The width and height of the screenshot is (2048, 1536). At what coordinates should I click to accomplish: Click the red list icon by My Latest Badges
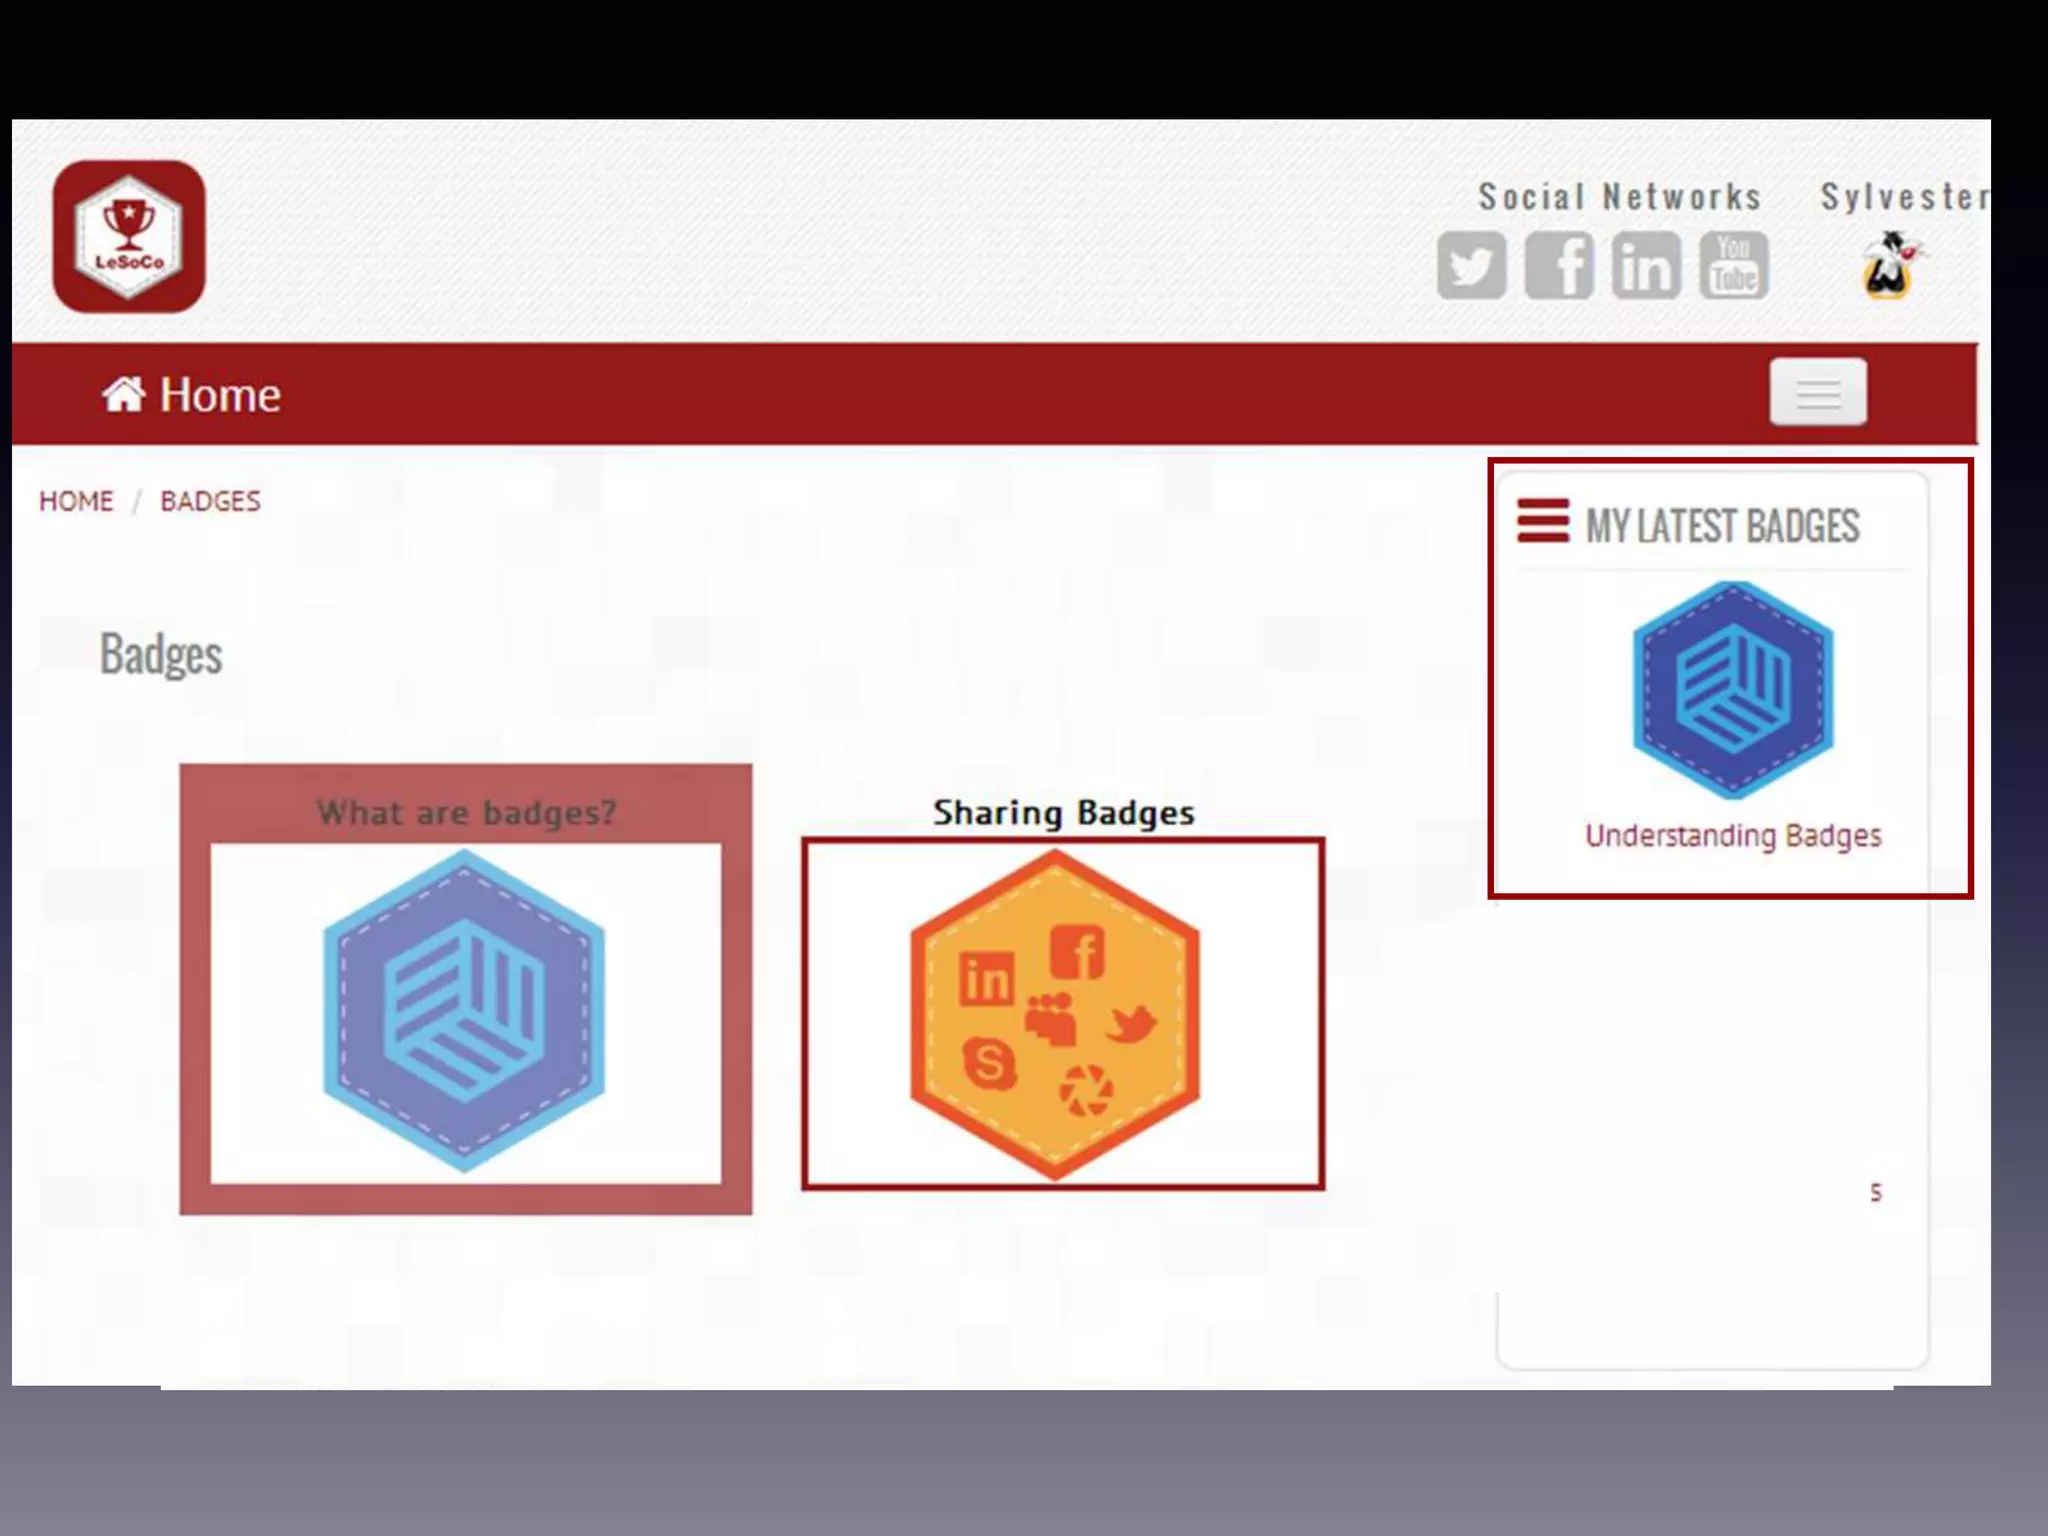click(1542, 521)
